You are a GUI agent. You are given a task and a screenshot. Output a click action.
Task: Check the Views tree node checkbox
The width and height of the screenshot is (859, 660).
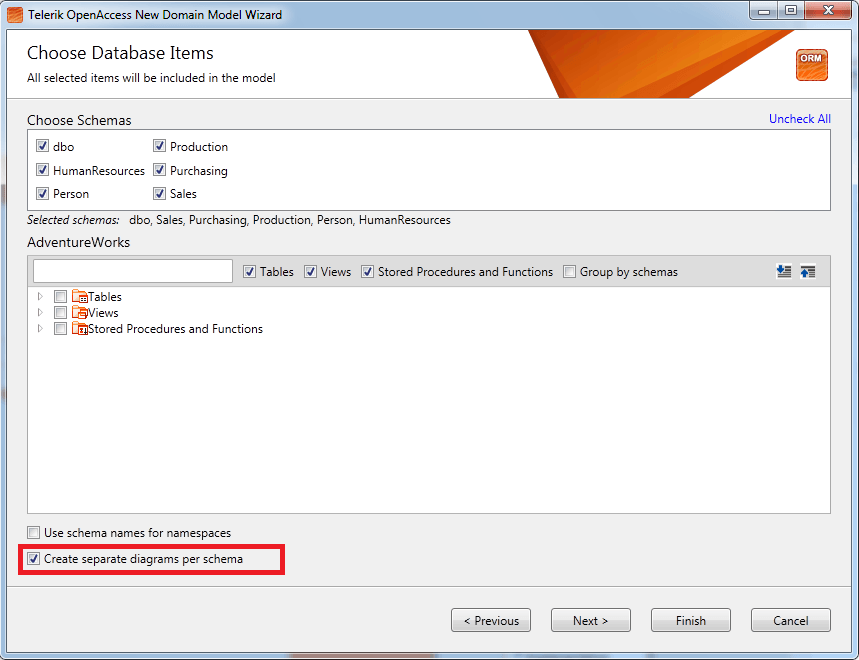click(60, 312)
